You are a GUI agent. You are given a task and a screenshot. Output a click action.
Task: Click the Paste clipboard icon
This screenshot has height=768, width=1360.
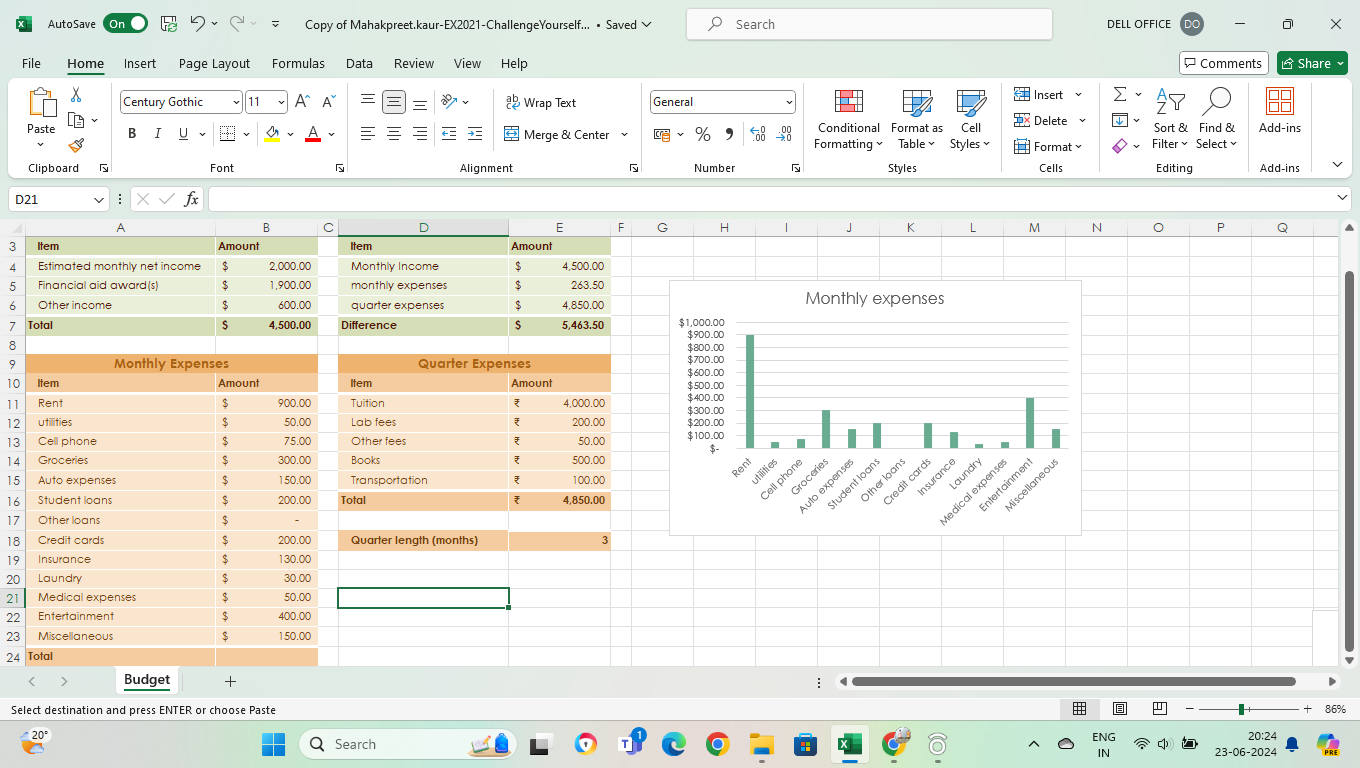[41, 103]
